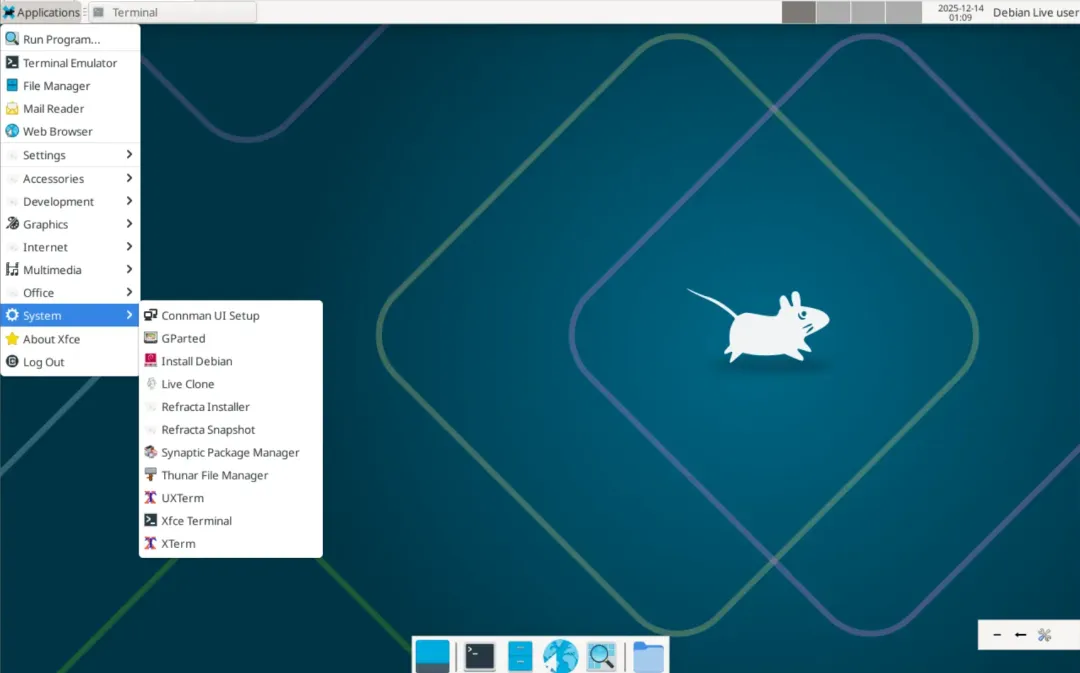Launch Terminal Emulator from the Applications menu
The width and height of the screenshot is (1080, 673).
(x=70, y=63)
